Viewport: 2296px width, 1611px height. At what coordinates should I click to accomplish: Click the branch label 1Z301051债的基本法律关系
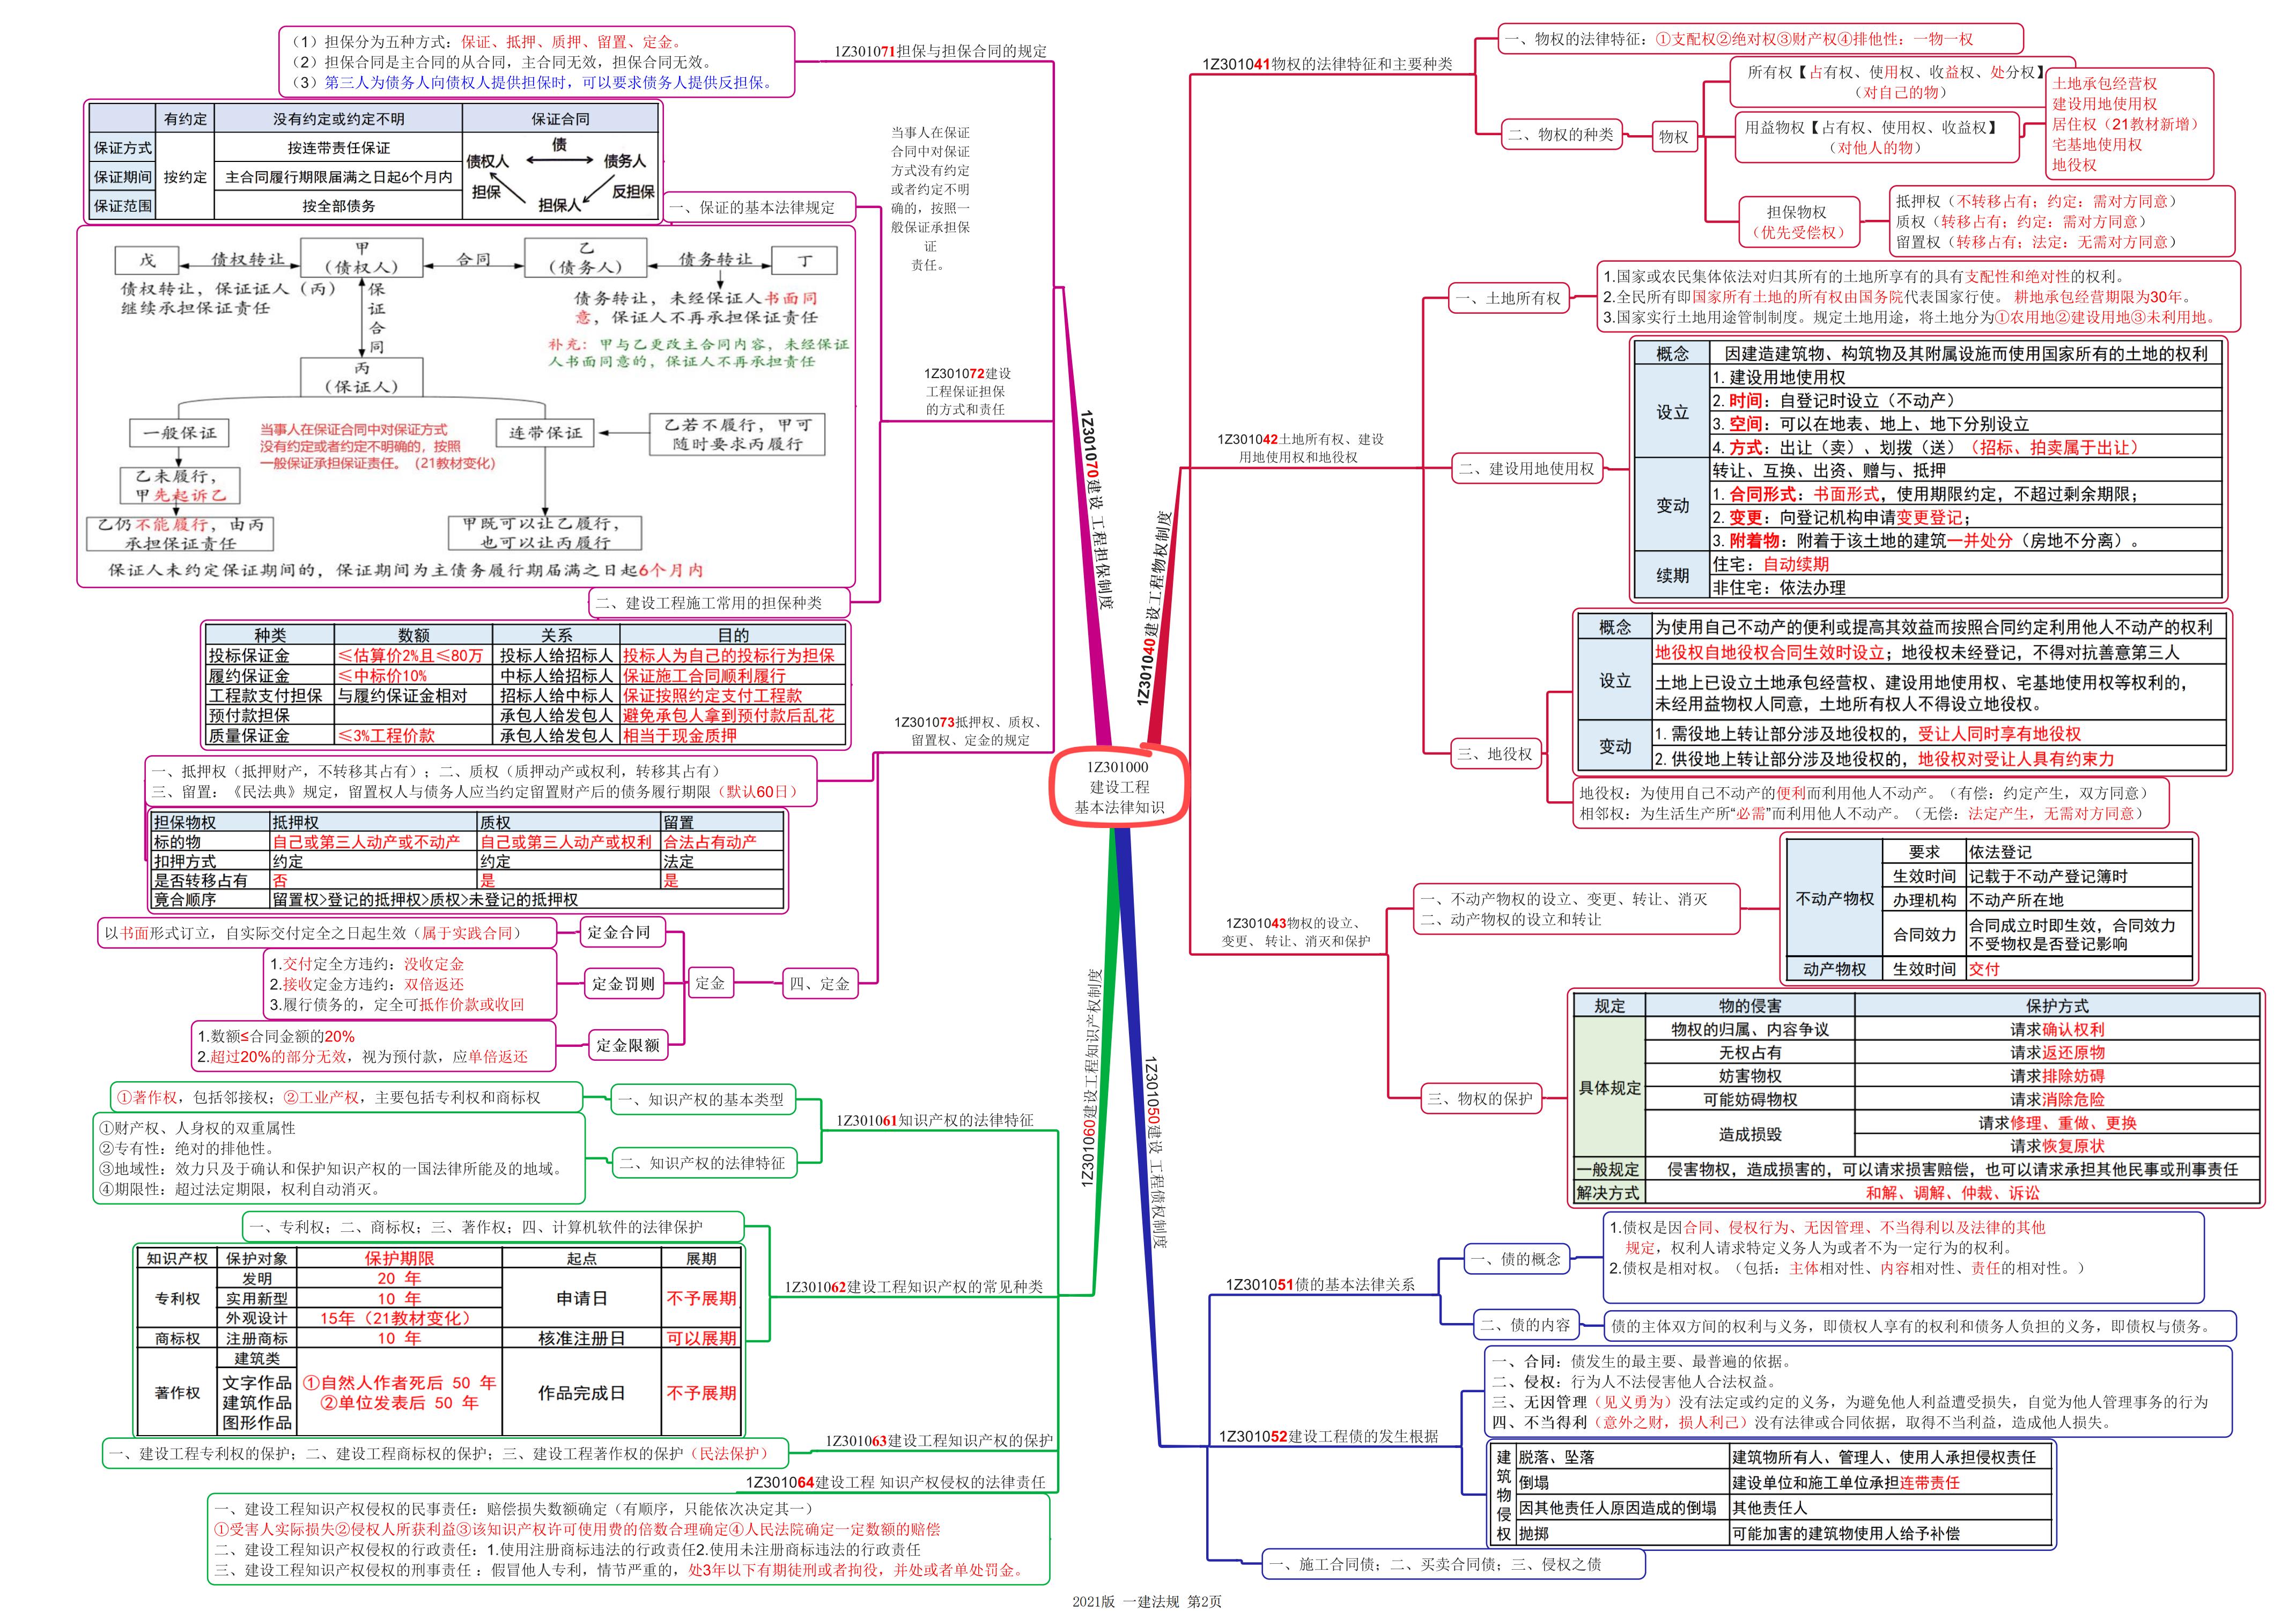(1320, 1284)
